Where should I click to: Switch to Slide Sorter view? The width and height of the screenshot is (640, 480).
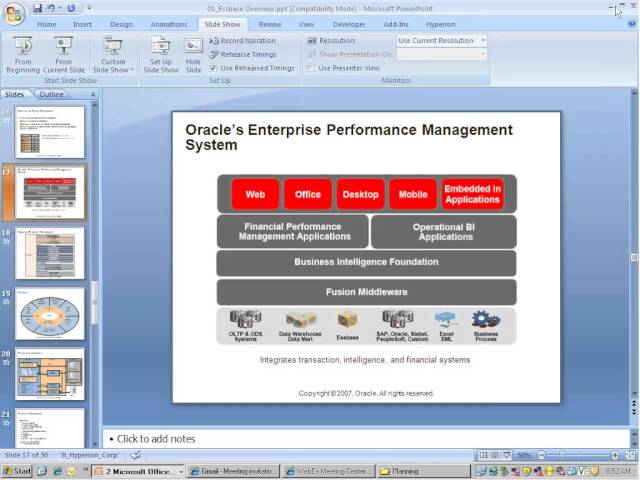point(495,455)
